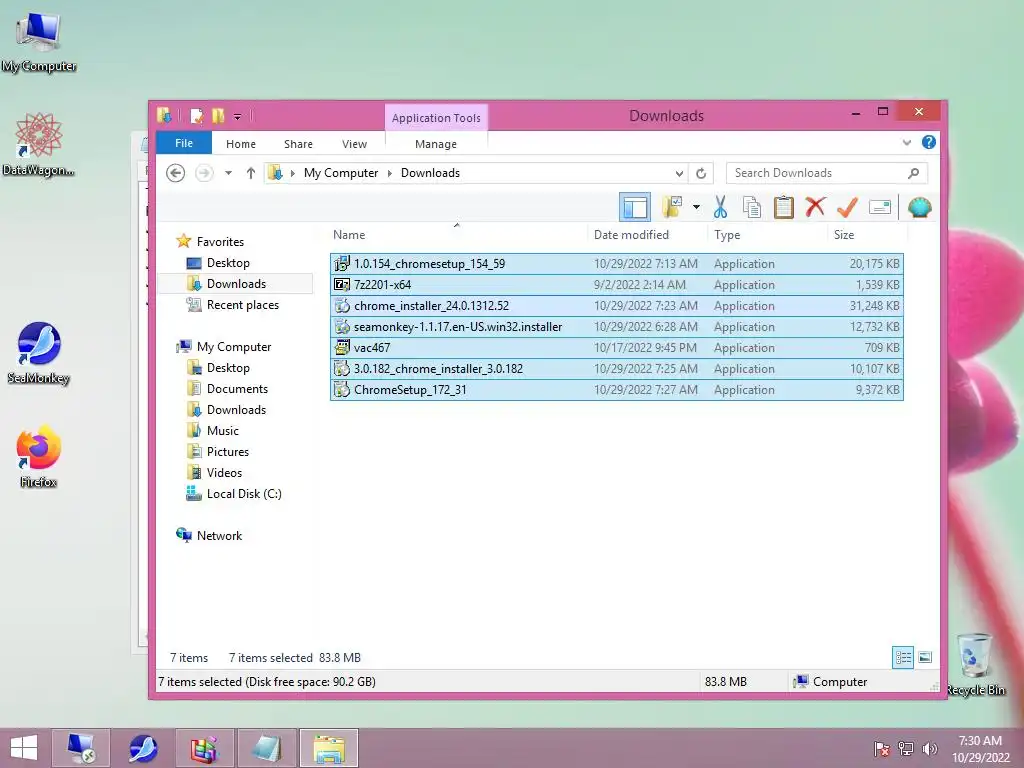Open the Help question mark icon
1024x768 pixels.
pyautogui.click(x=929, y=142)
